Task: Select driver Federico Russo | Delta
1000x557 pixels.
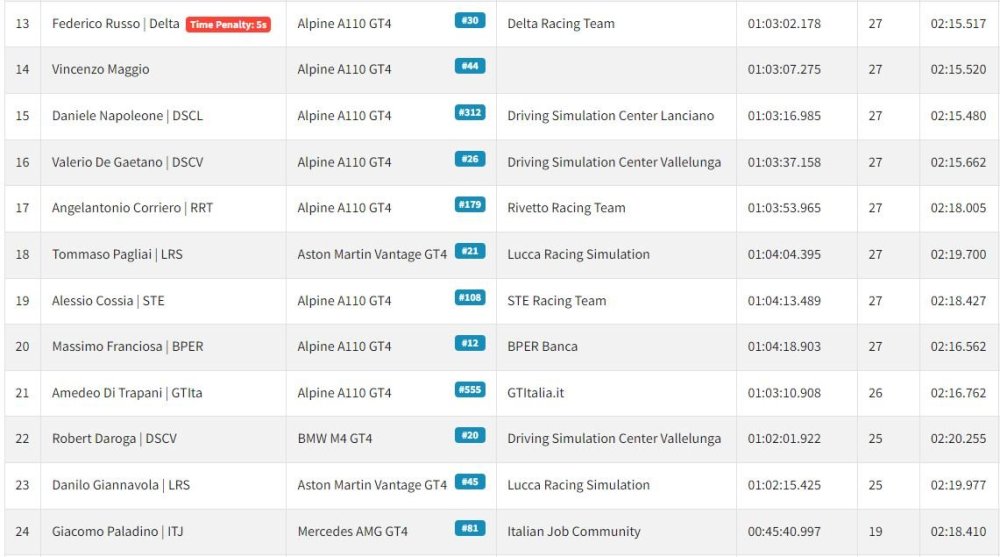Action: (115, 24)
